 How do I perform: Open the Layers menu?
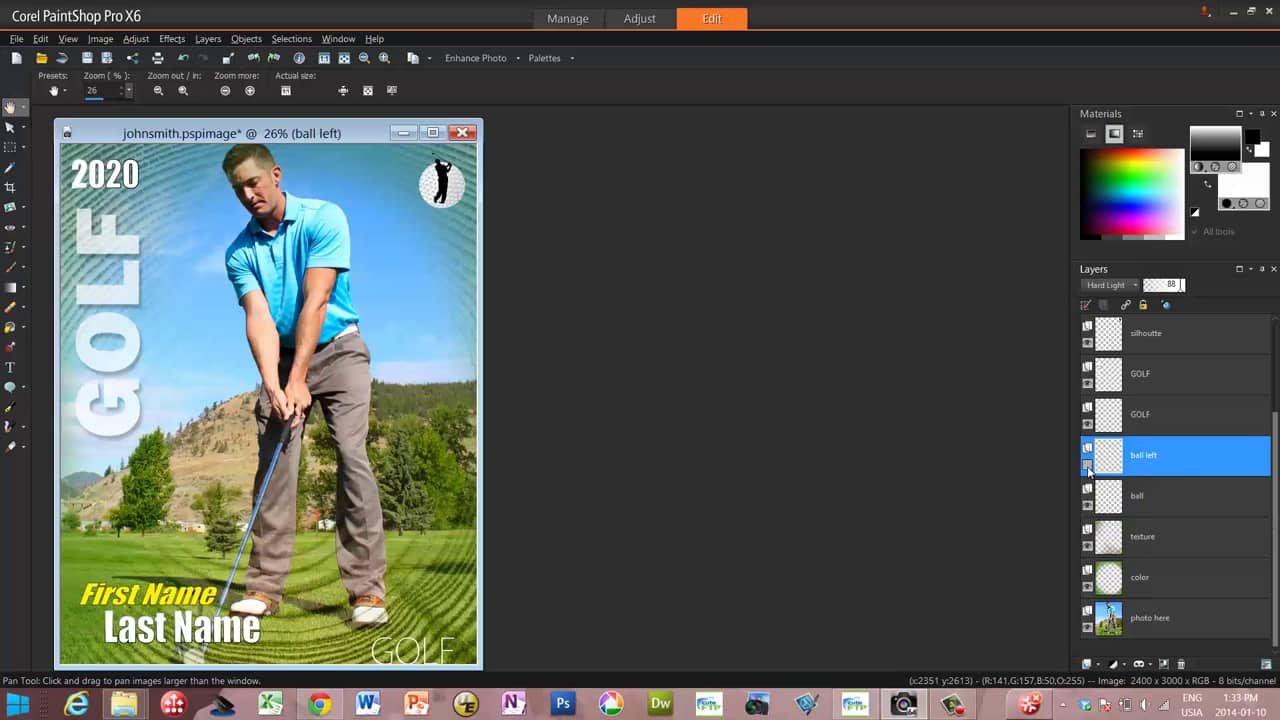208,39
